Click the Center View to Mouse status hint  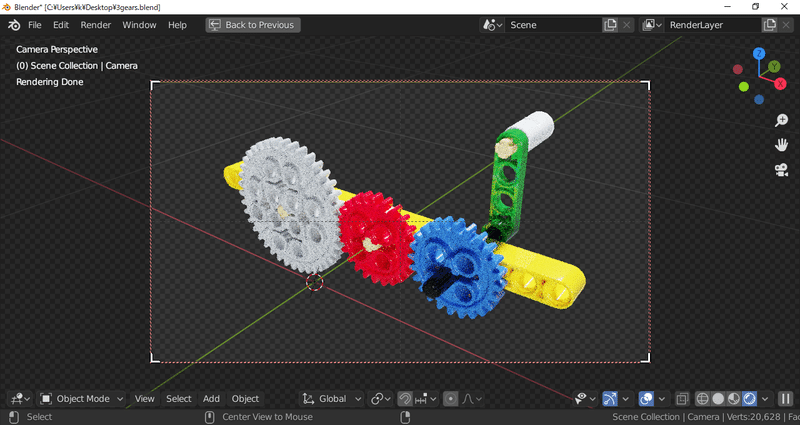(267, 417)
